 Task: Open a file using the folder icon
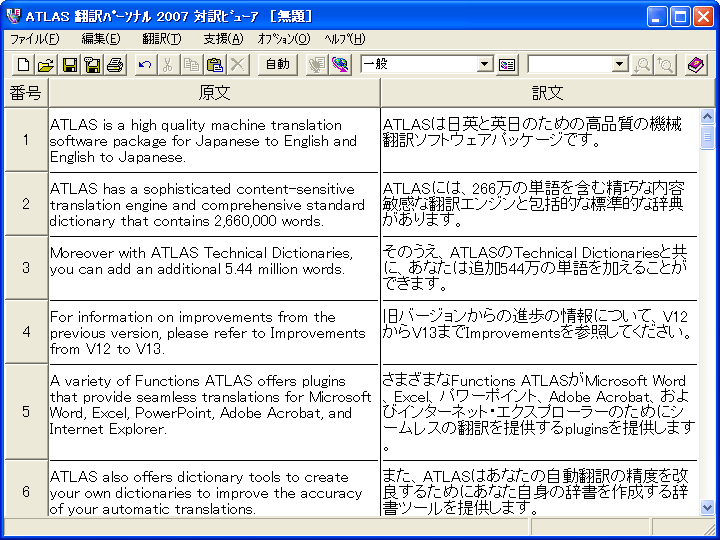coord(46,65)
